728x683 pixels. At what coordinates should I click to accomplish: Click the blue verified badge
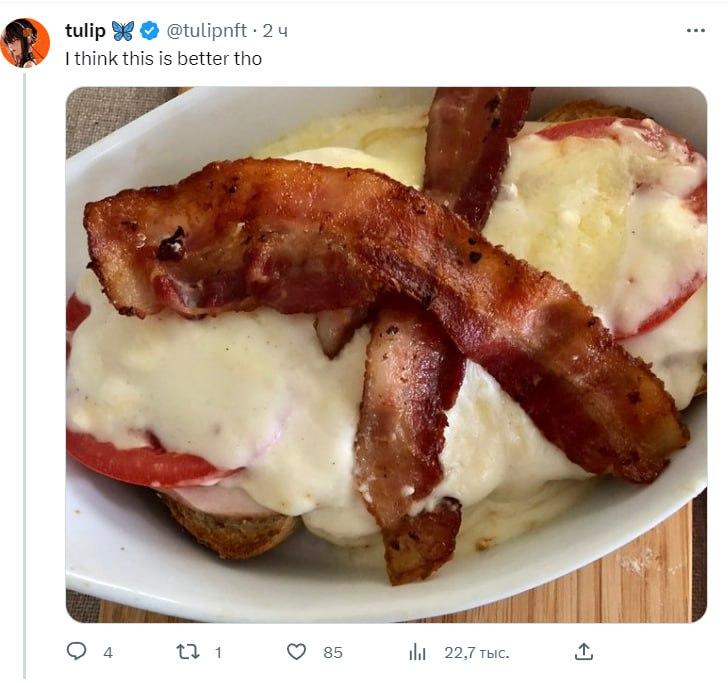150,31
